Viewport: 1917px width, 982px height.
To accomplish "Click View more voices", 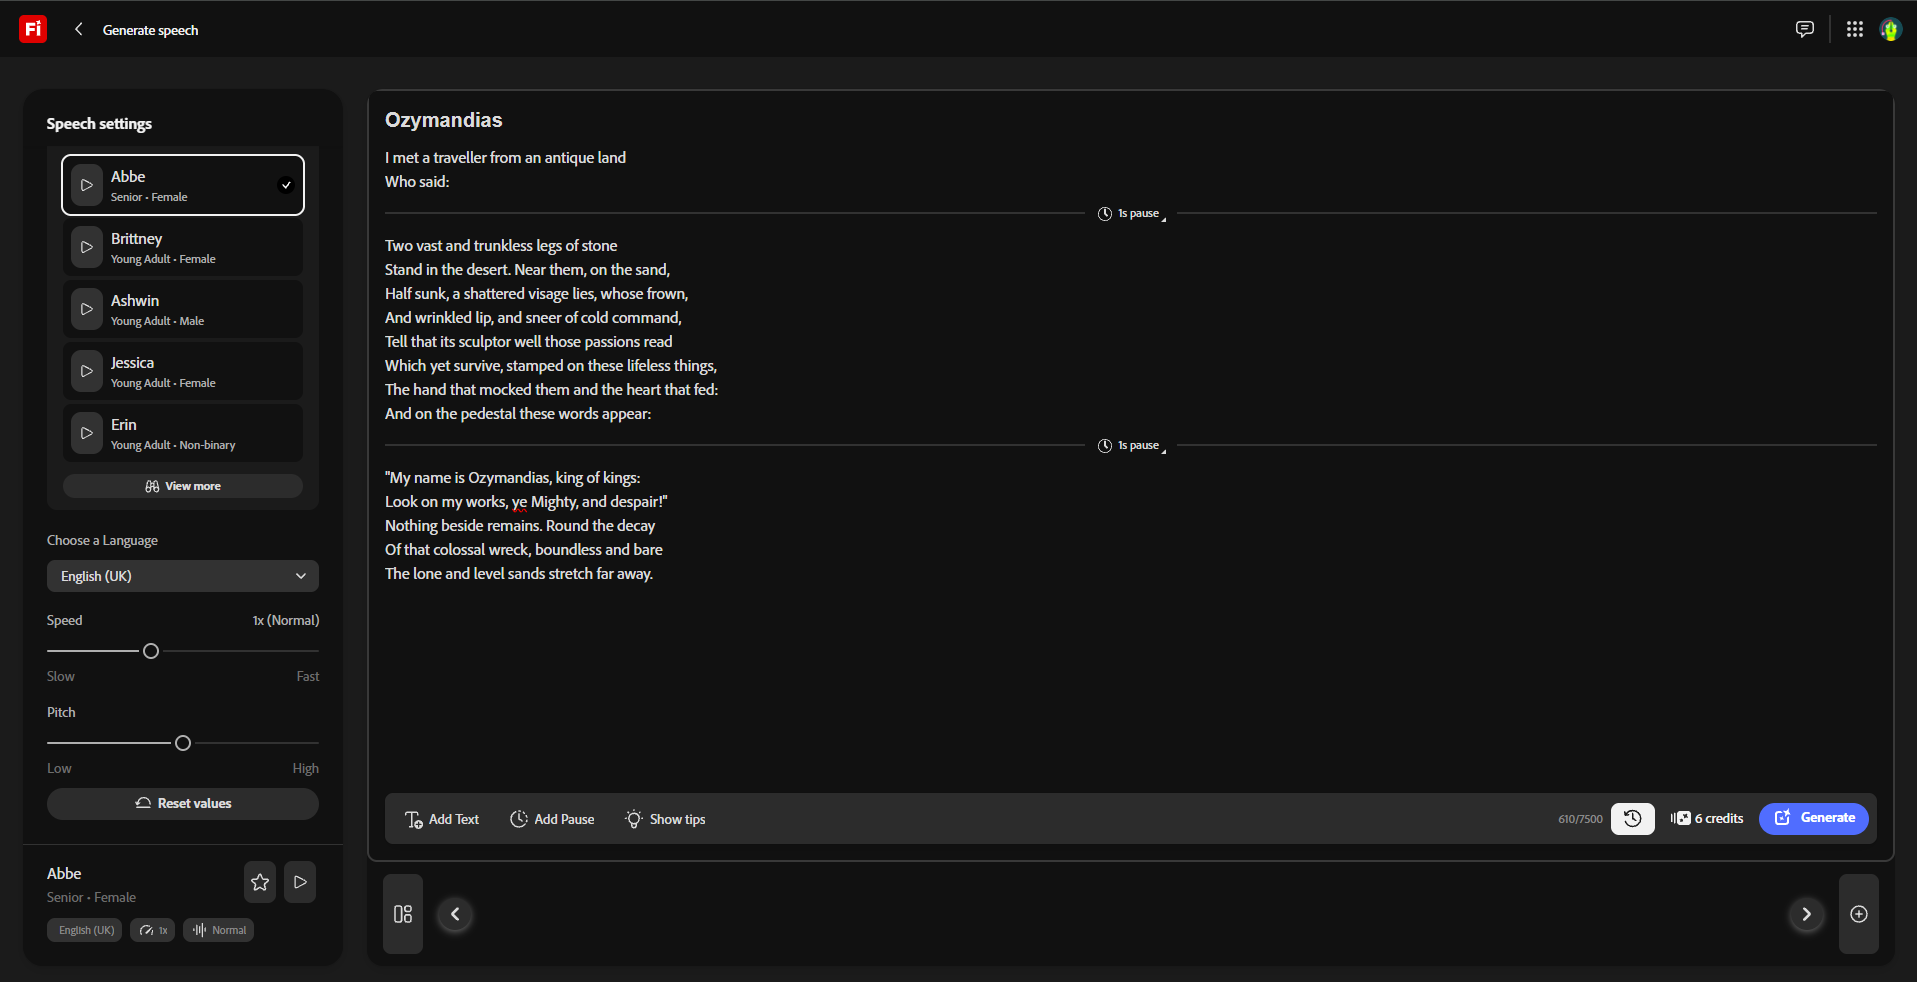I will 183,486.
